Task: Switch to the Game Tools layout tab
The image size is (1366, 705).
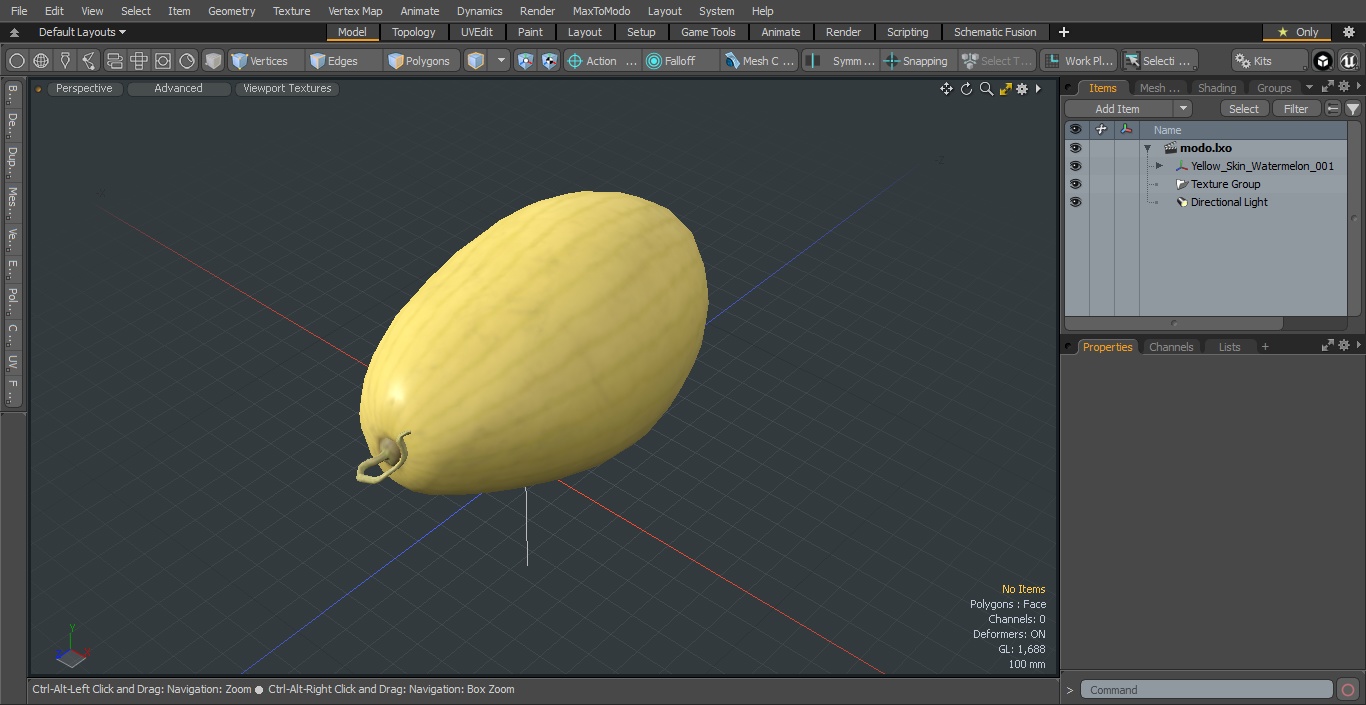Action: coord(708,32)
